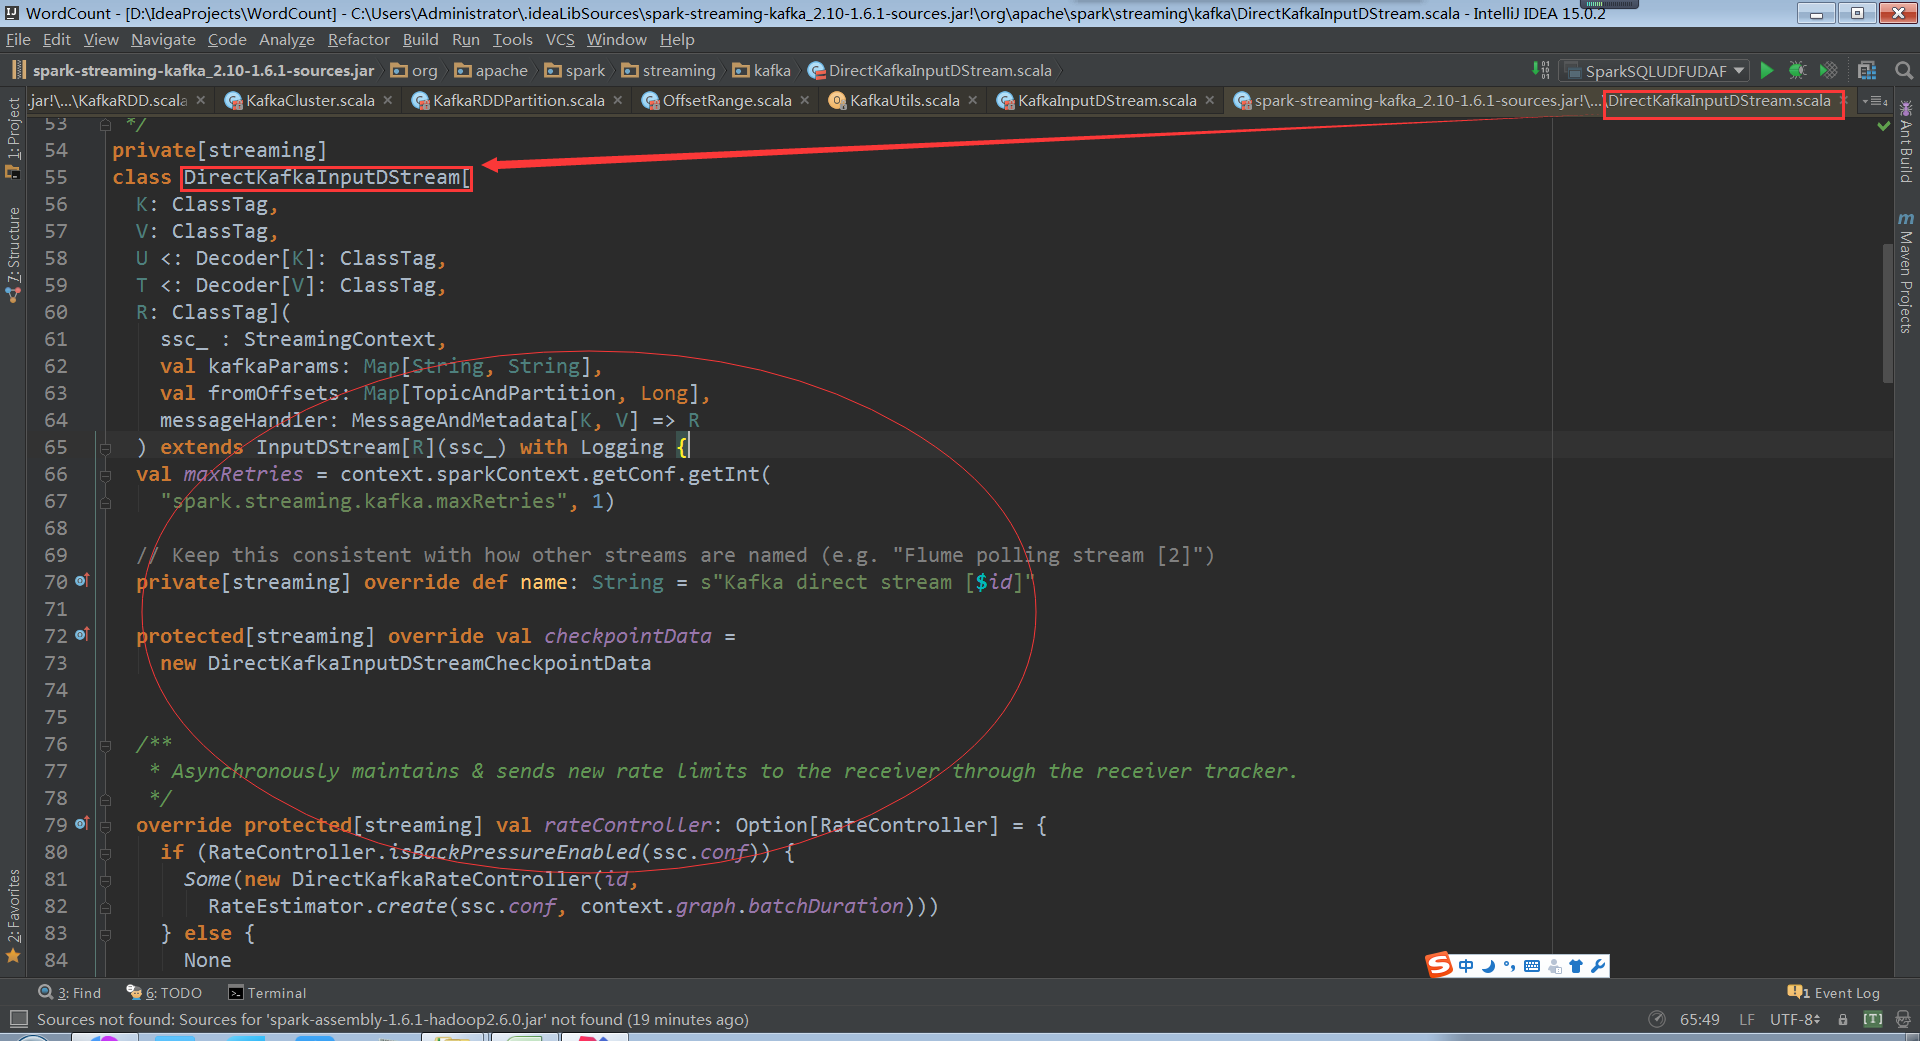
Task: Click the Sogou user account icon
Action: [1554, 966]
